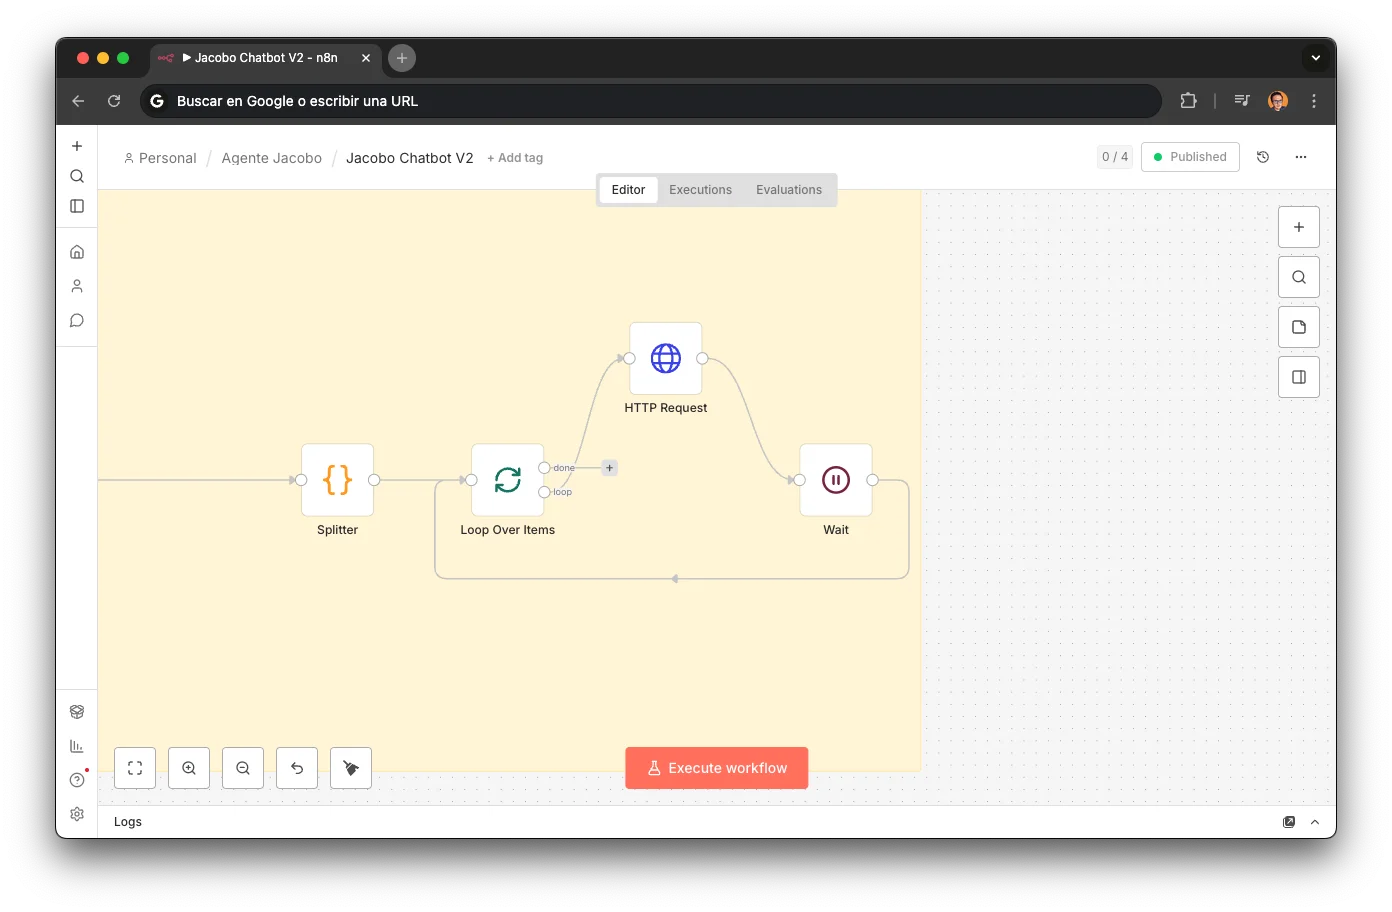
Task: Add a tag to the workflow
Action: [x=515, y=157]
